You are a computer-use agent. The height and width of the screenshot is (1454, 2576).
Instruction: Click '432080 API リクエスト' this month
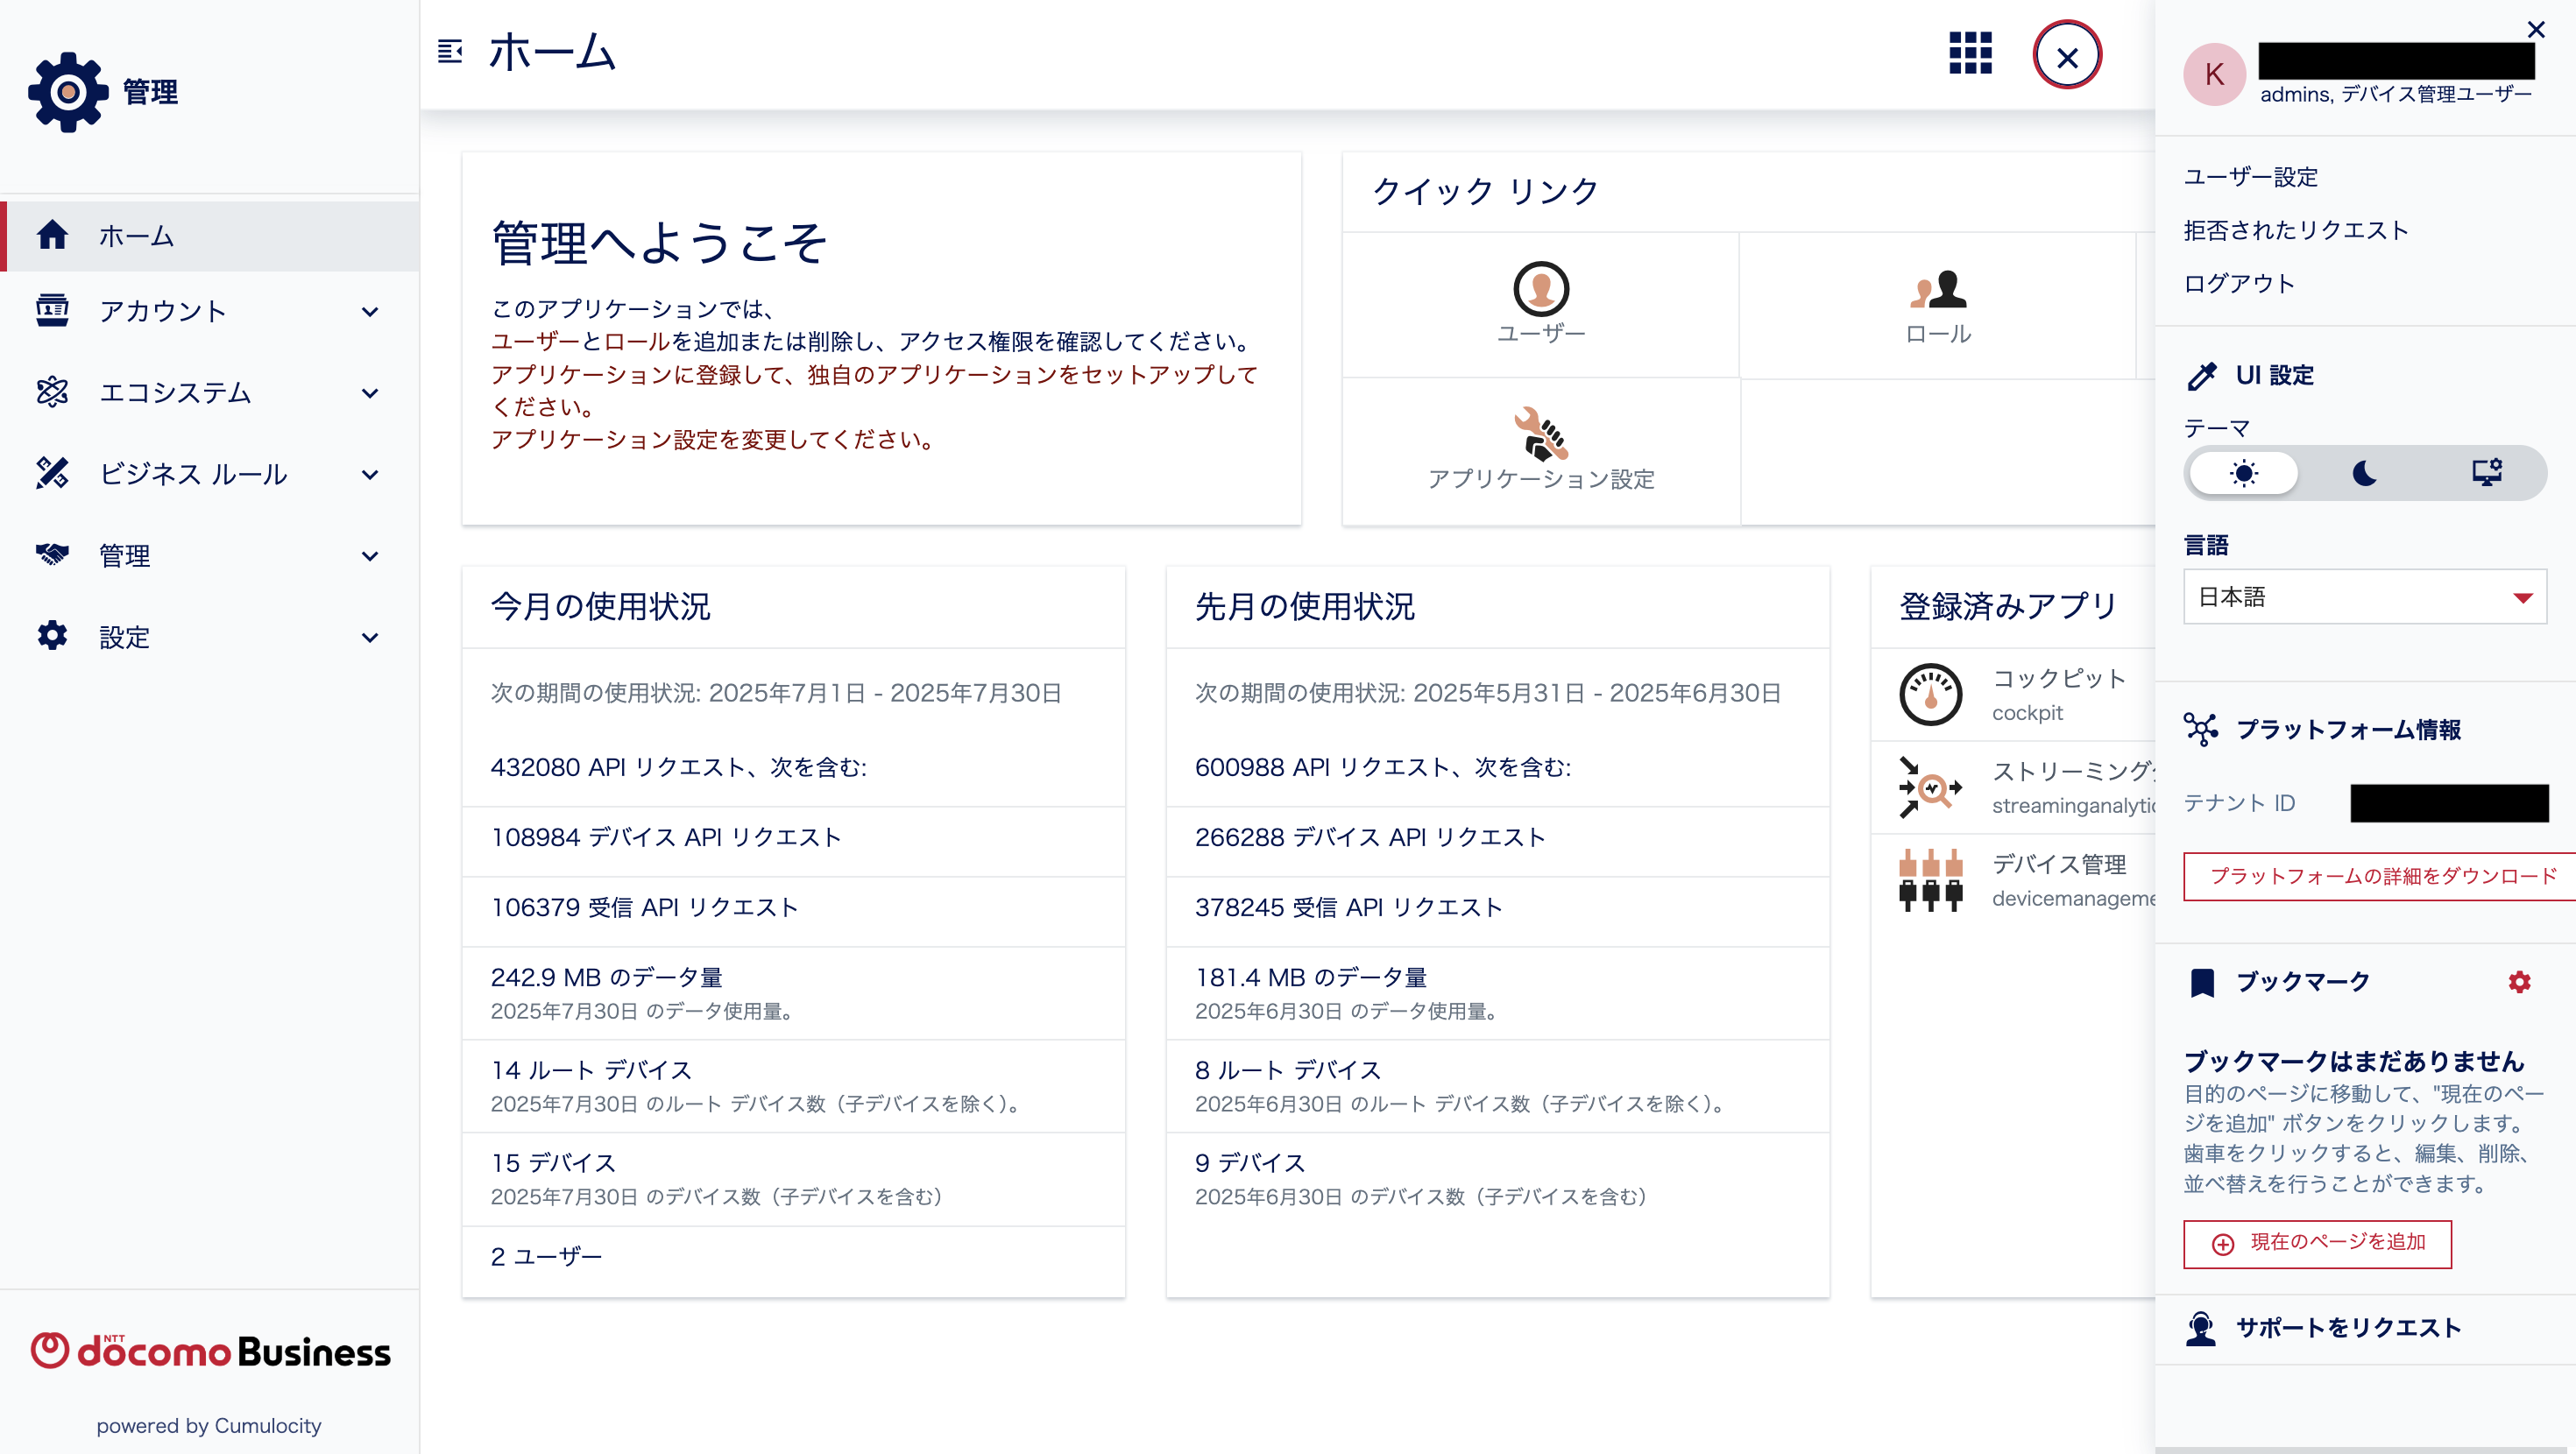679,767
